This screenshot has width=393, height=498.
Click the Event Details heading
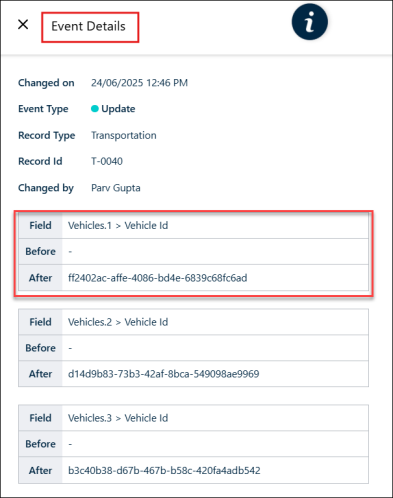[x=88, y=26]
